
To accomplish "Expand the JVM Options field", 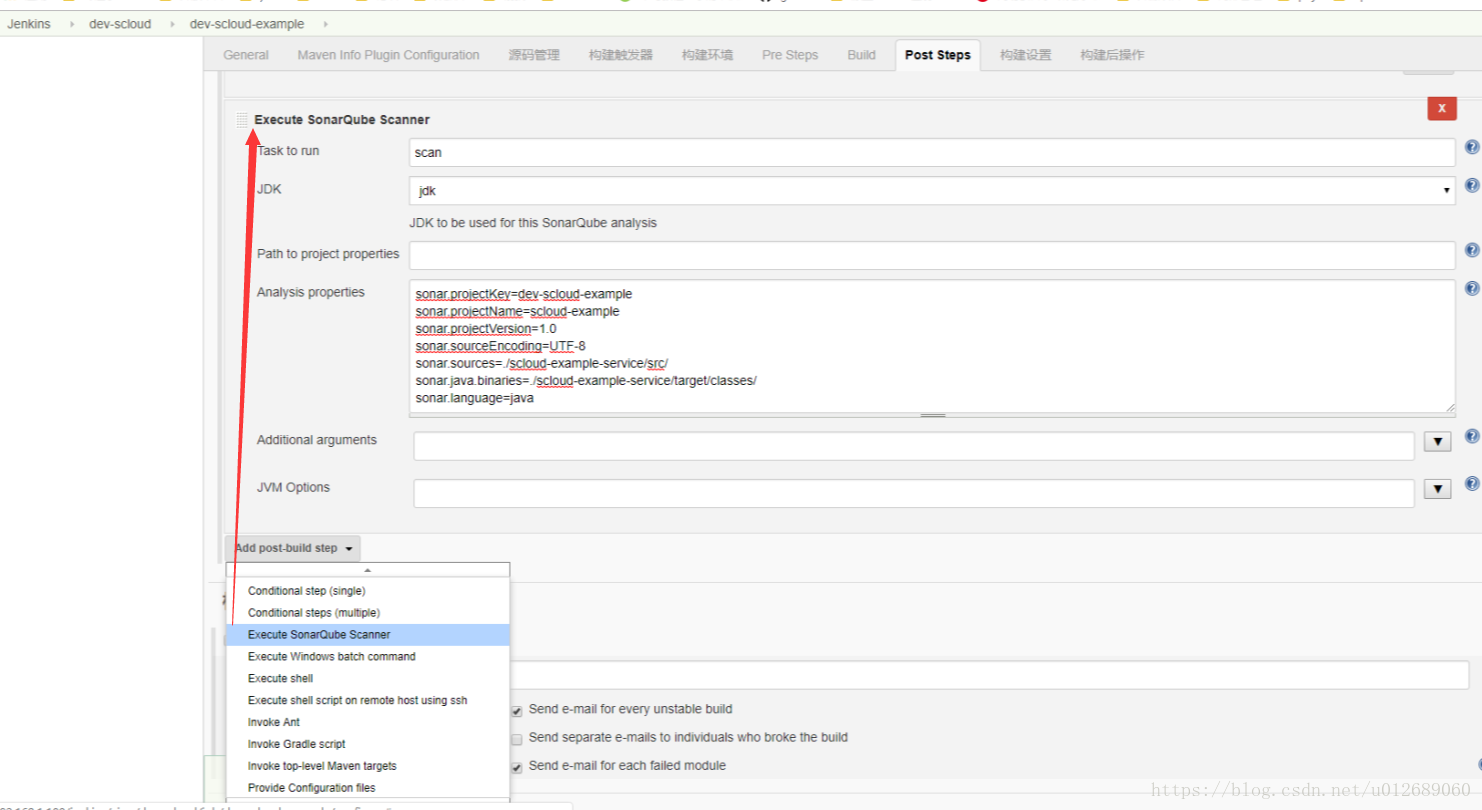I will tap(1437, 489).
